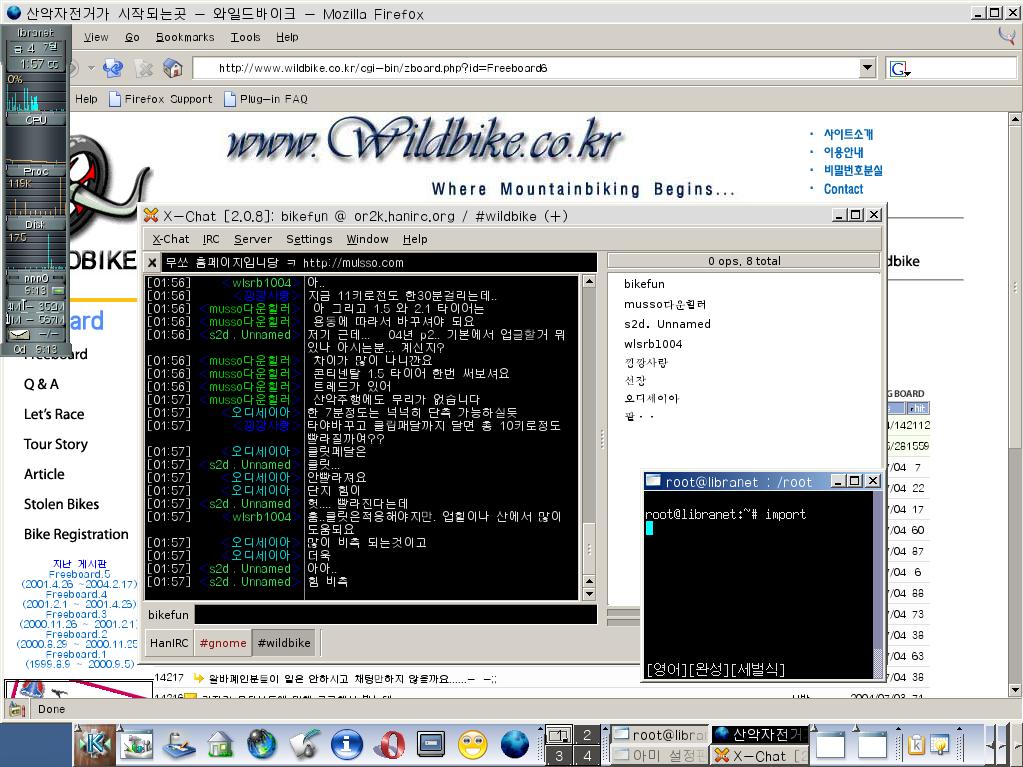Viewport: 1023px width, 767px height.
Task: Open the Bike Registration link
Action: (x=76, y=534)
